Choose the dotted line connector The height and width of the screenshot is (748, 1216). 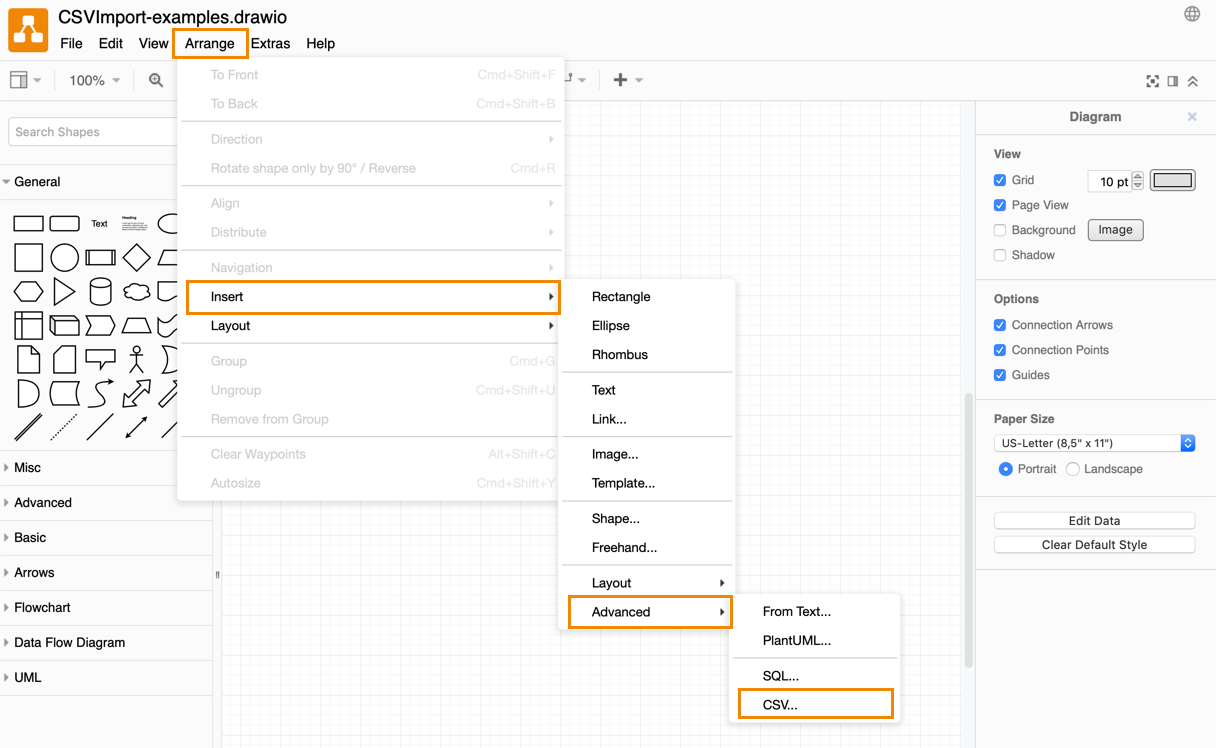click(x=64, y=428)
